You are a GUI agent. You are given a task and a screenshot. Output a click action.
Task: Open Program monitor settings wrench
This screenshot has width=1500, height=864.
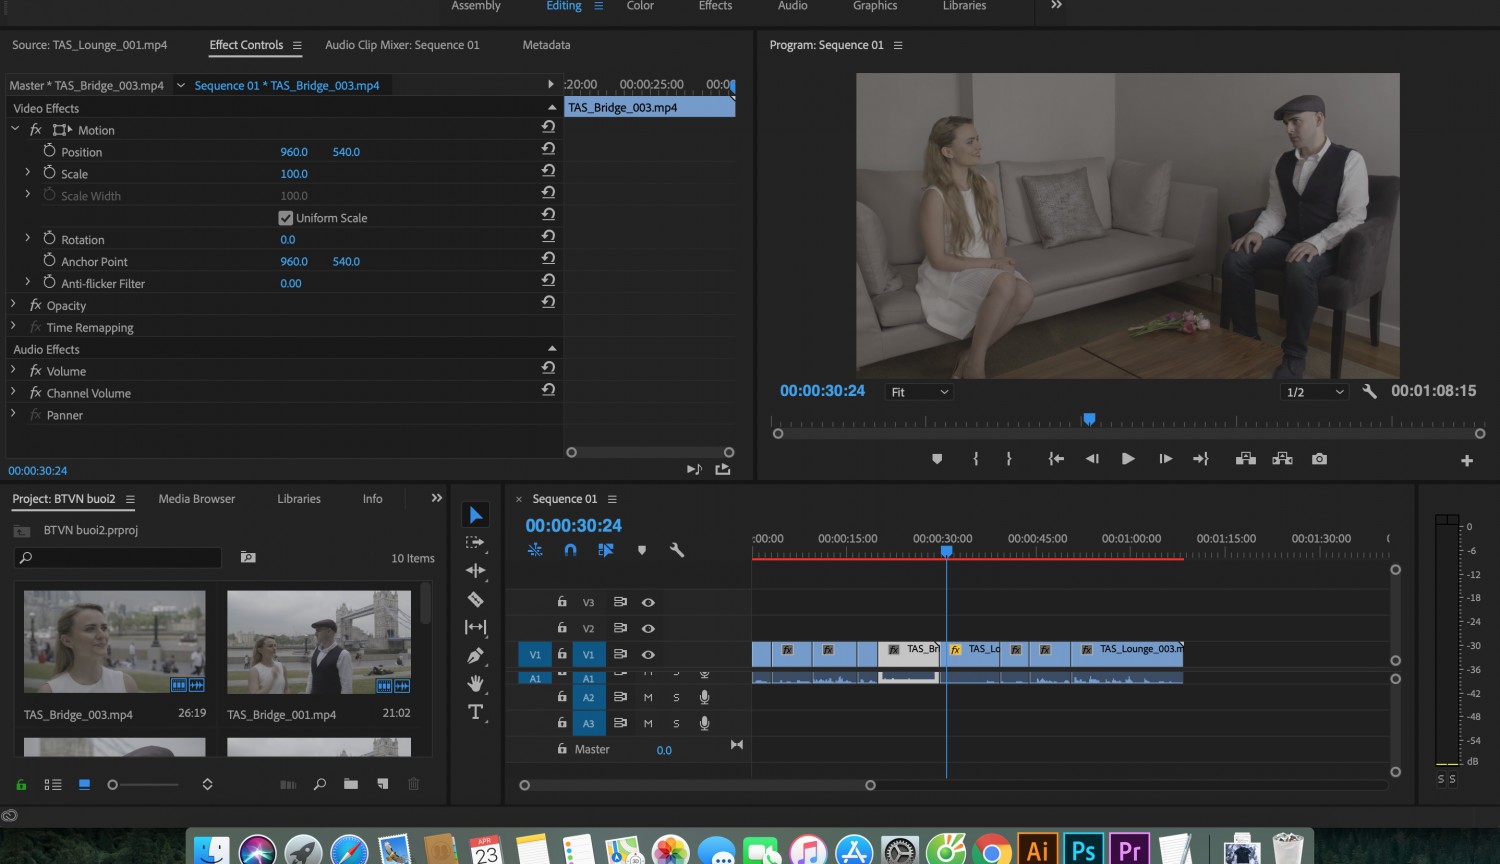(x=1370, y=391)
